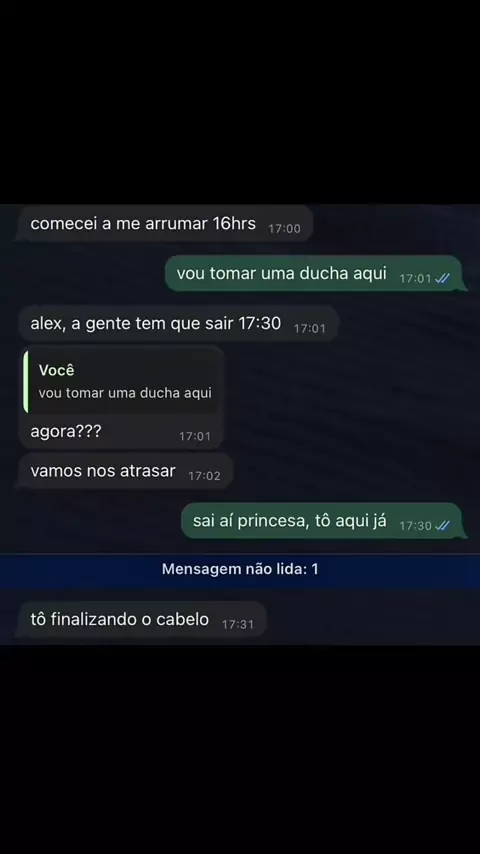
Task: Click the 17:30 timestamp on the 'princesa' message
Action: (415, 526)
